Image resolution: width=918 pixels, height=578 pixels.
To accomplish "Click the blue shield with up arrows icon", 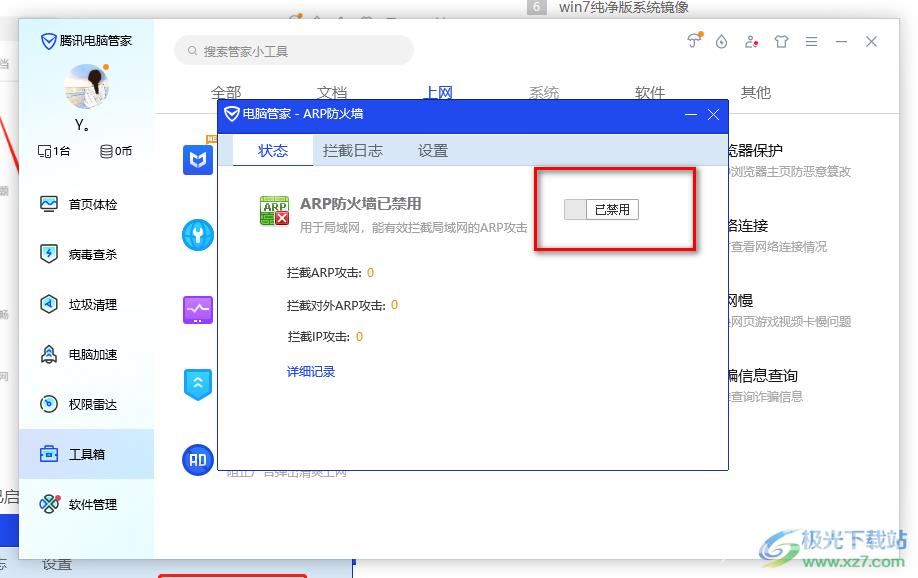I will tap(198, 384).
